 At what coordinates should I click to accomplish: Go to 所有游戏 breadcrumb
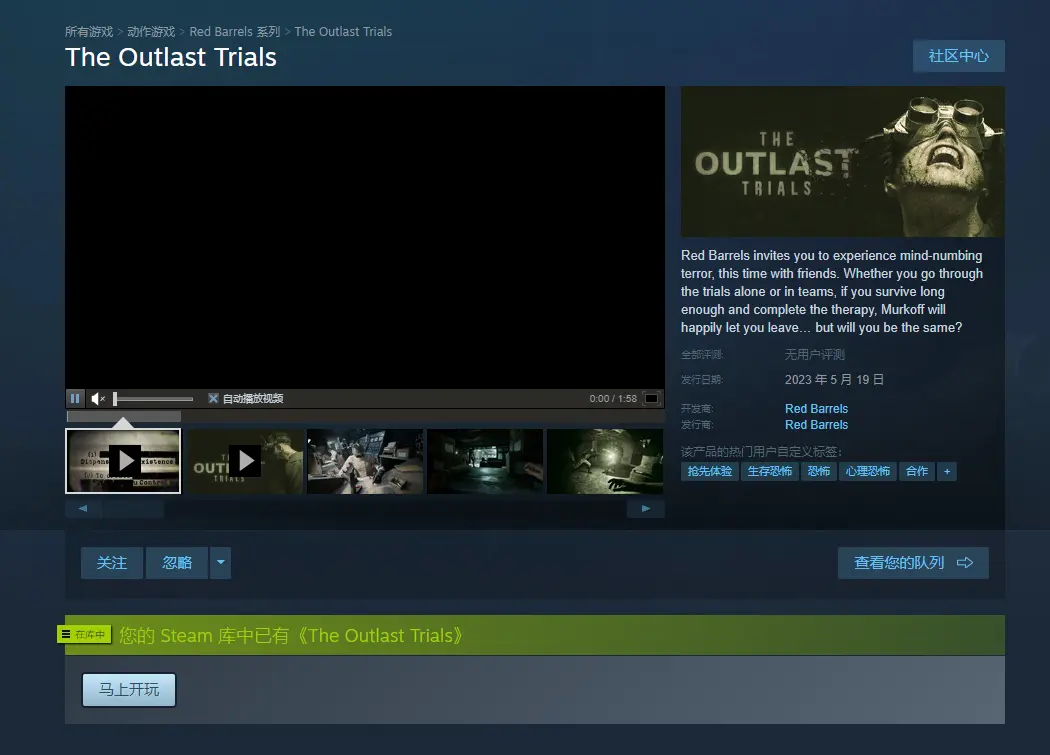click(x=89, y=31)
